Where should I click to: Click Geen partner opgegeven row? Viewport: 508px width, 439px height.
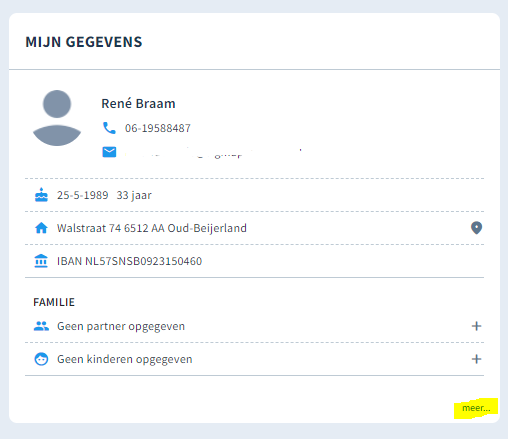(x=254, y=326)
